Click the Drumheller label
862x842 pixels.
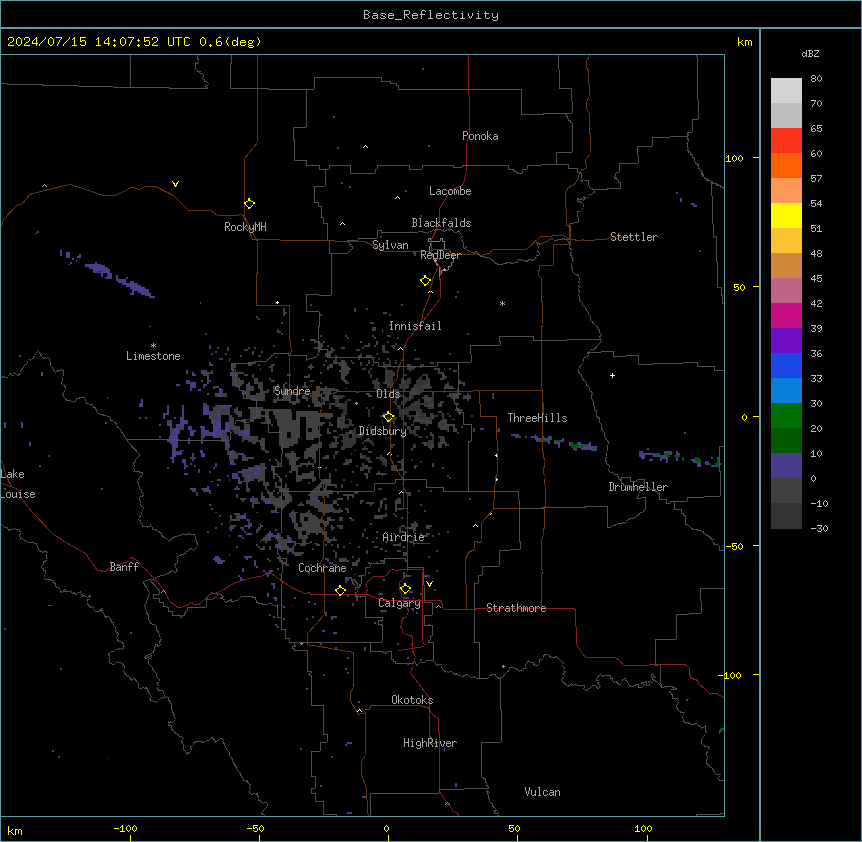click(638, 487)
